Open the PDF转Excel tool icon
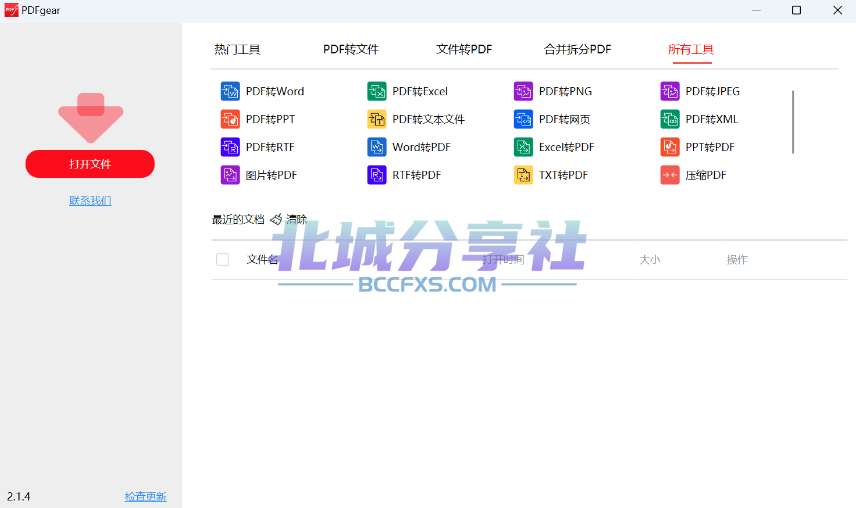Viewport: 856px width, 508px height. [x=377, y=91]
